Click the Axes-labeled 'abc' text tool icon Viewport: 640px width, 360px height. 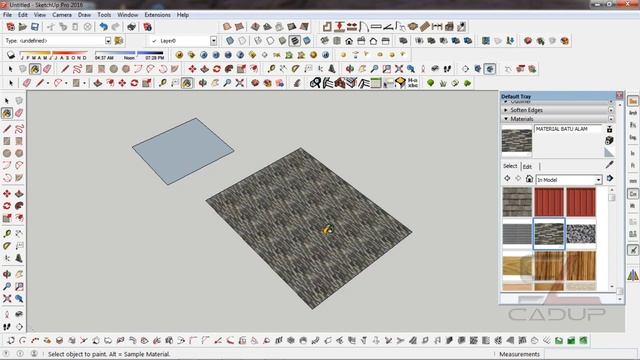pyautogui.click(x=413, y=83)
